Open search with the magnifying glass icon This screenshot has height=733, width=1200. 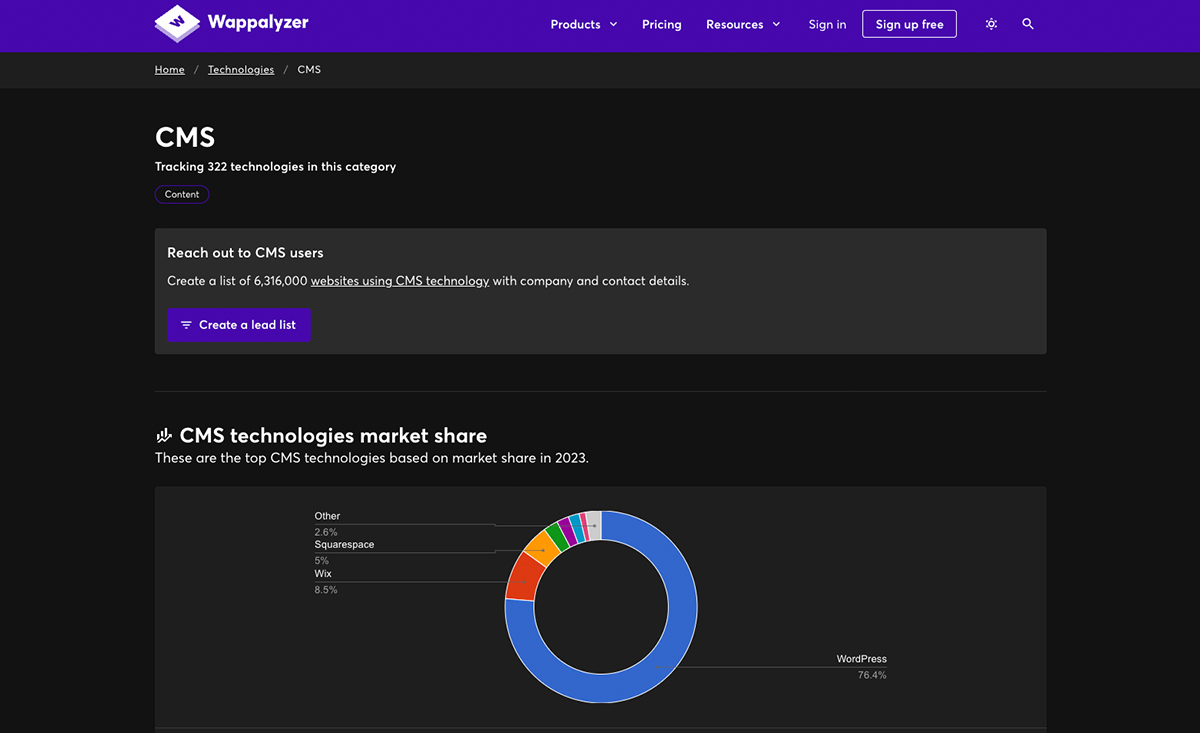coord(1028,24)
